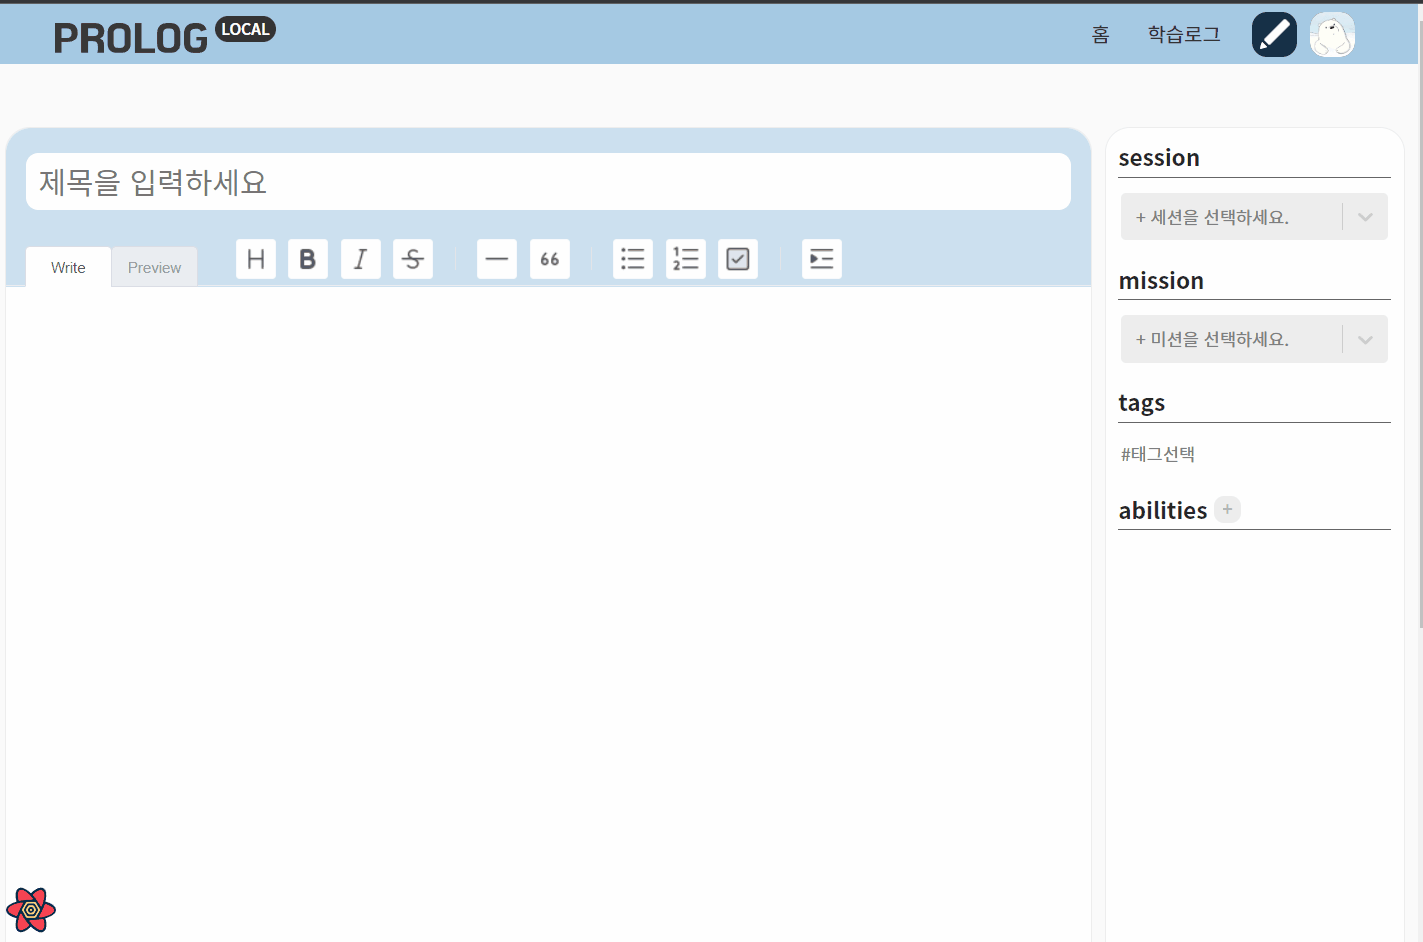The width and height of the screenshot is (1423, 942).
Task: Insert a task checklist item
Action: 738,259
